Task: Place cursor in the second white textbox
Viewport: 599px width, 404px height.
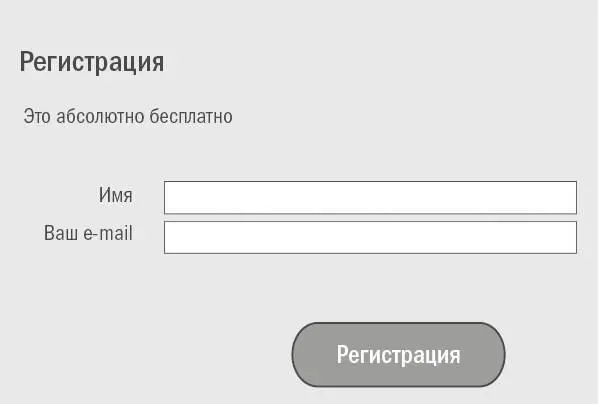Action: [370, 237]
